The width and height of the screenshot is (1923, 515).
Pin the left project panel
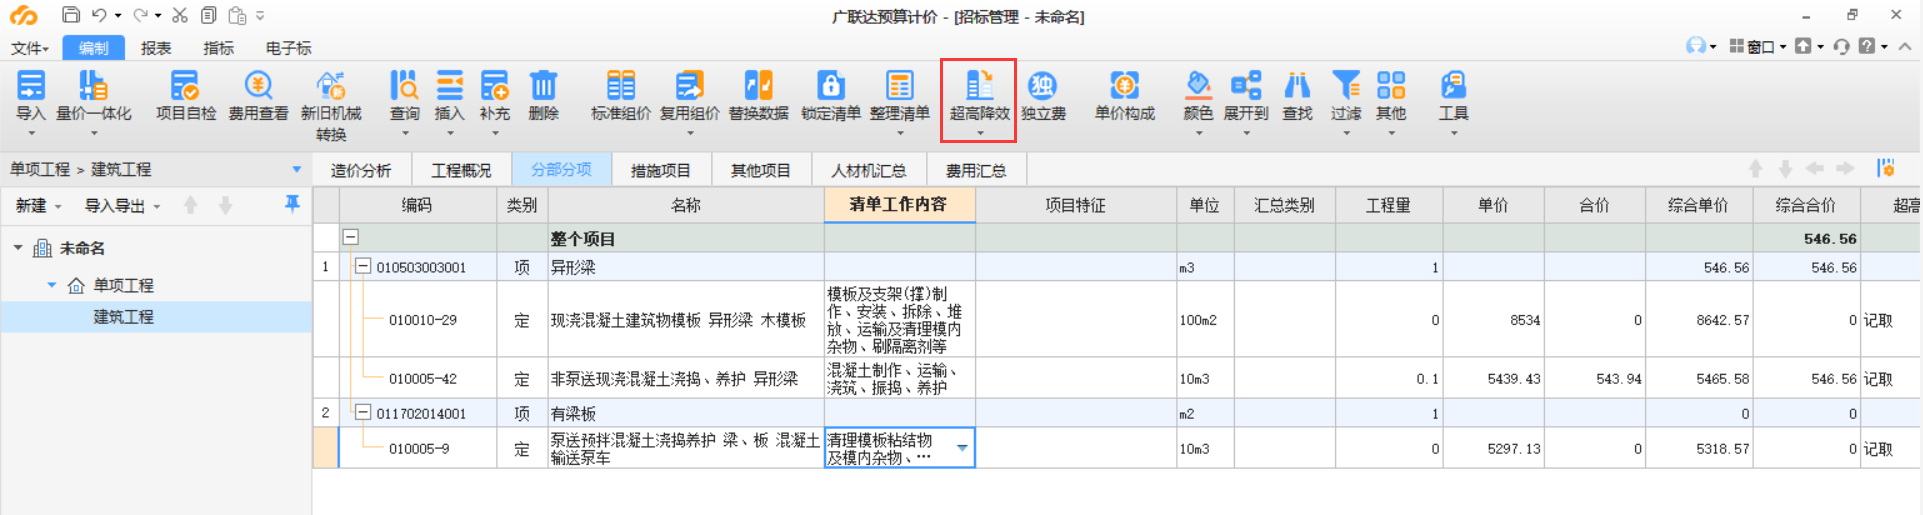(292, 204)
